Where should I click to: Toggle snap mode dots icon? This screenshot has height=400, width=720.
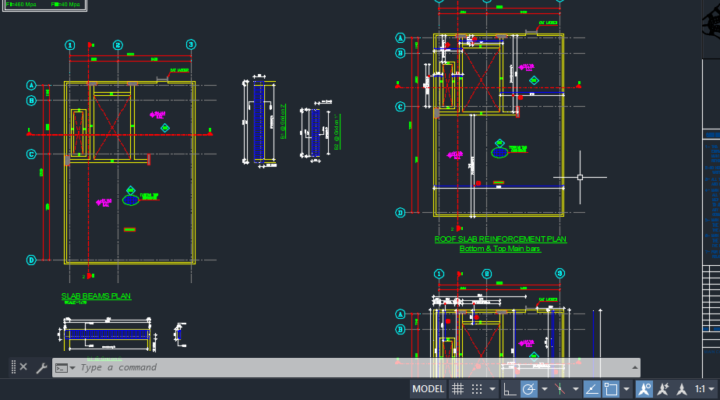[477, 389]
